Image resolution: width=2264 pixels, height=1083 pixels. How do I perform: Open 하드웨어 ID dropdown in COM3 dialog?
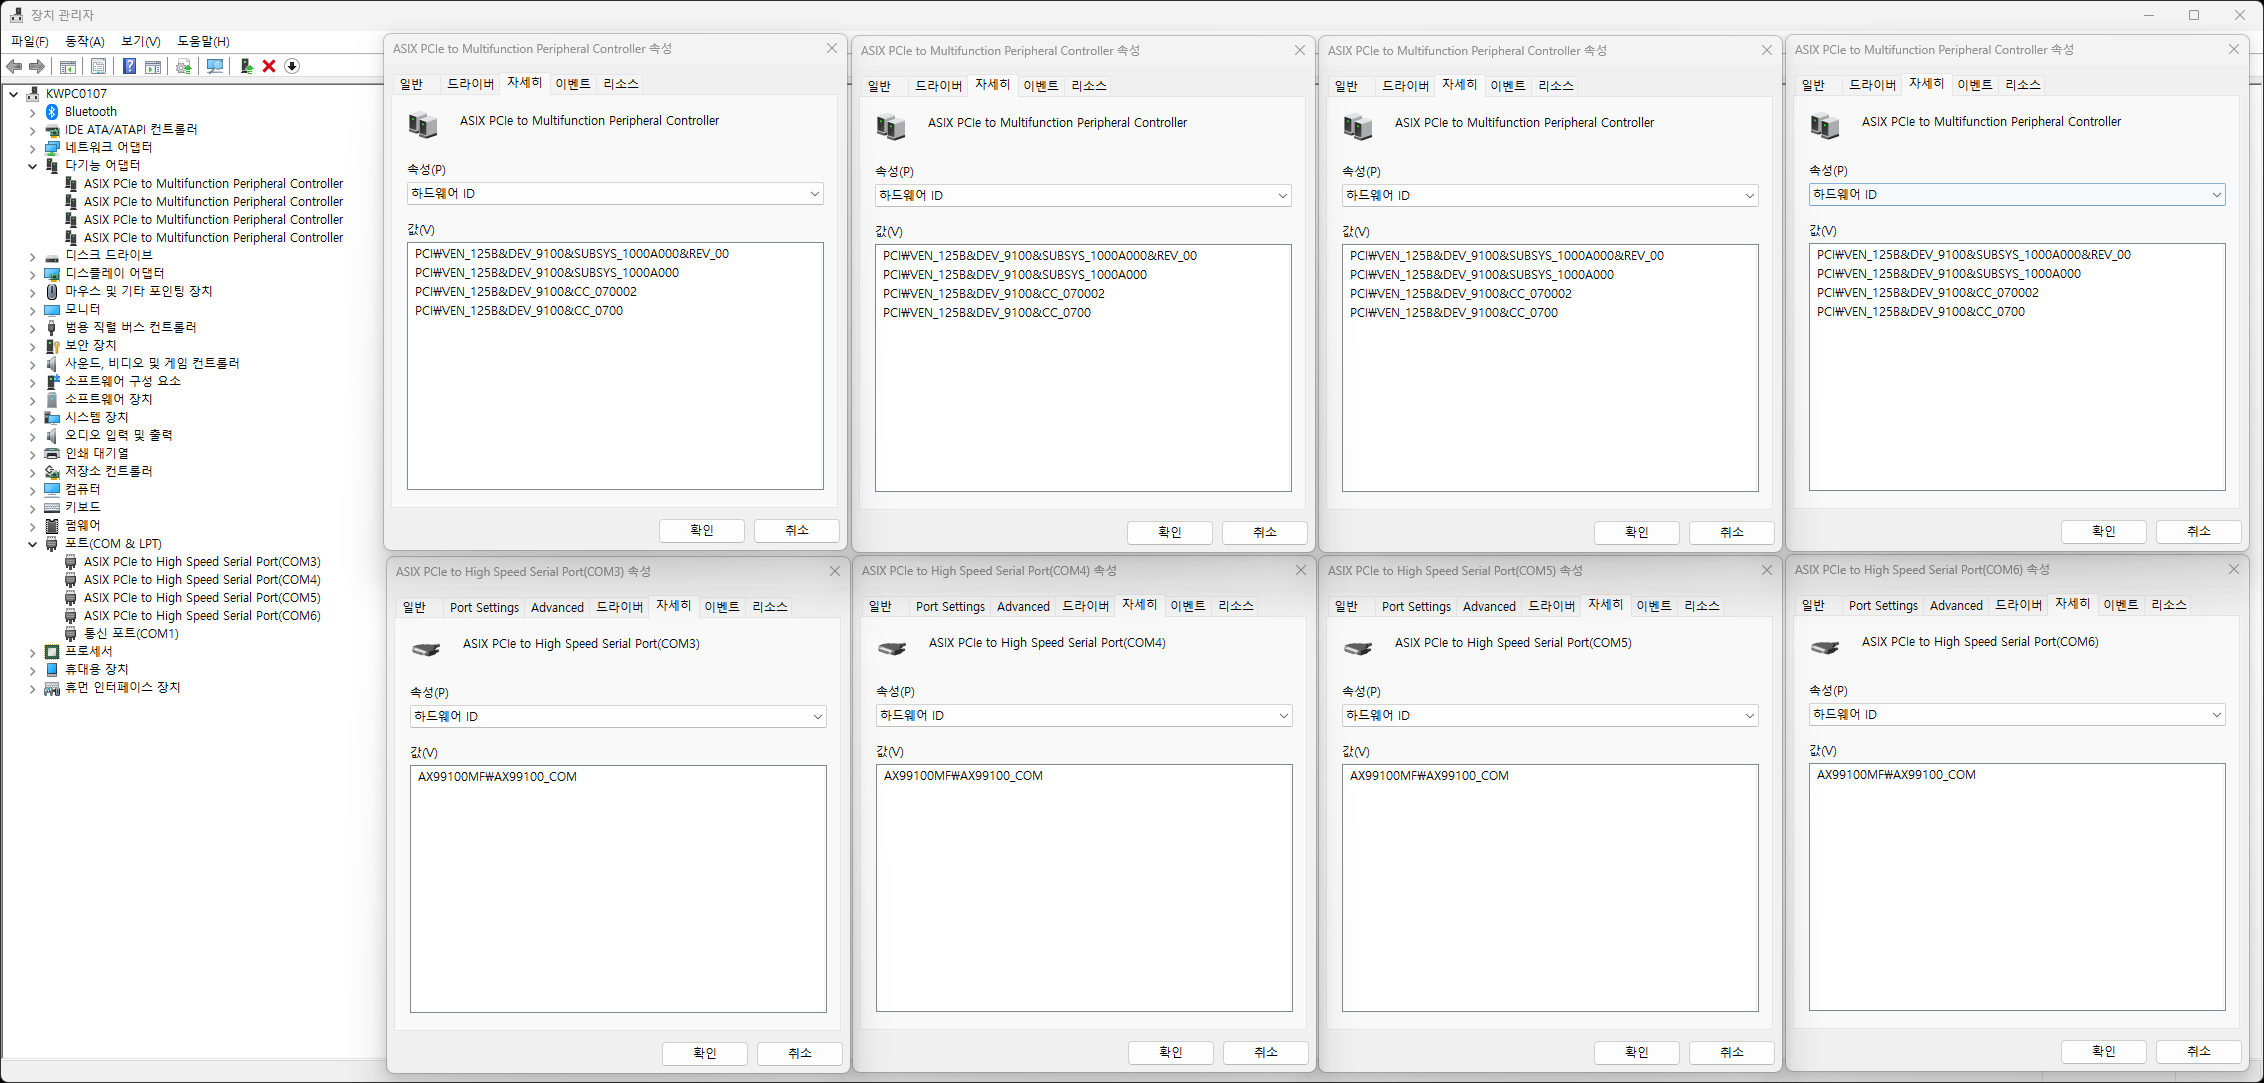(618, 716)
